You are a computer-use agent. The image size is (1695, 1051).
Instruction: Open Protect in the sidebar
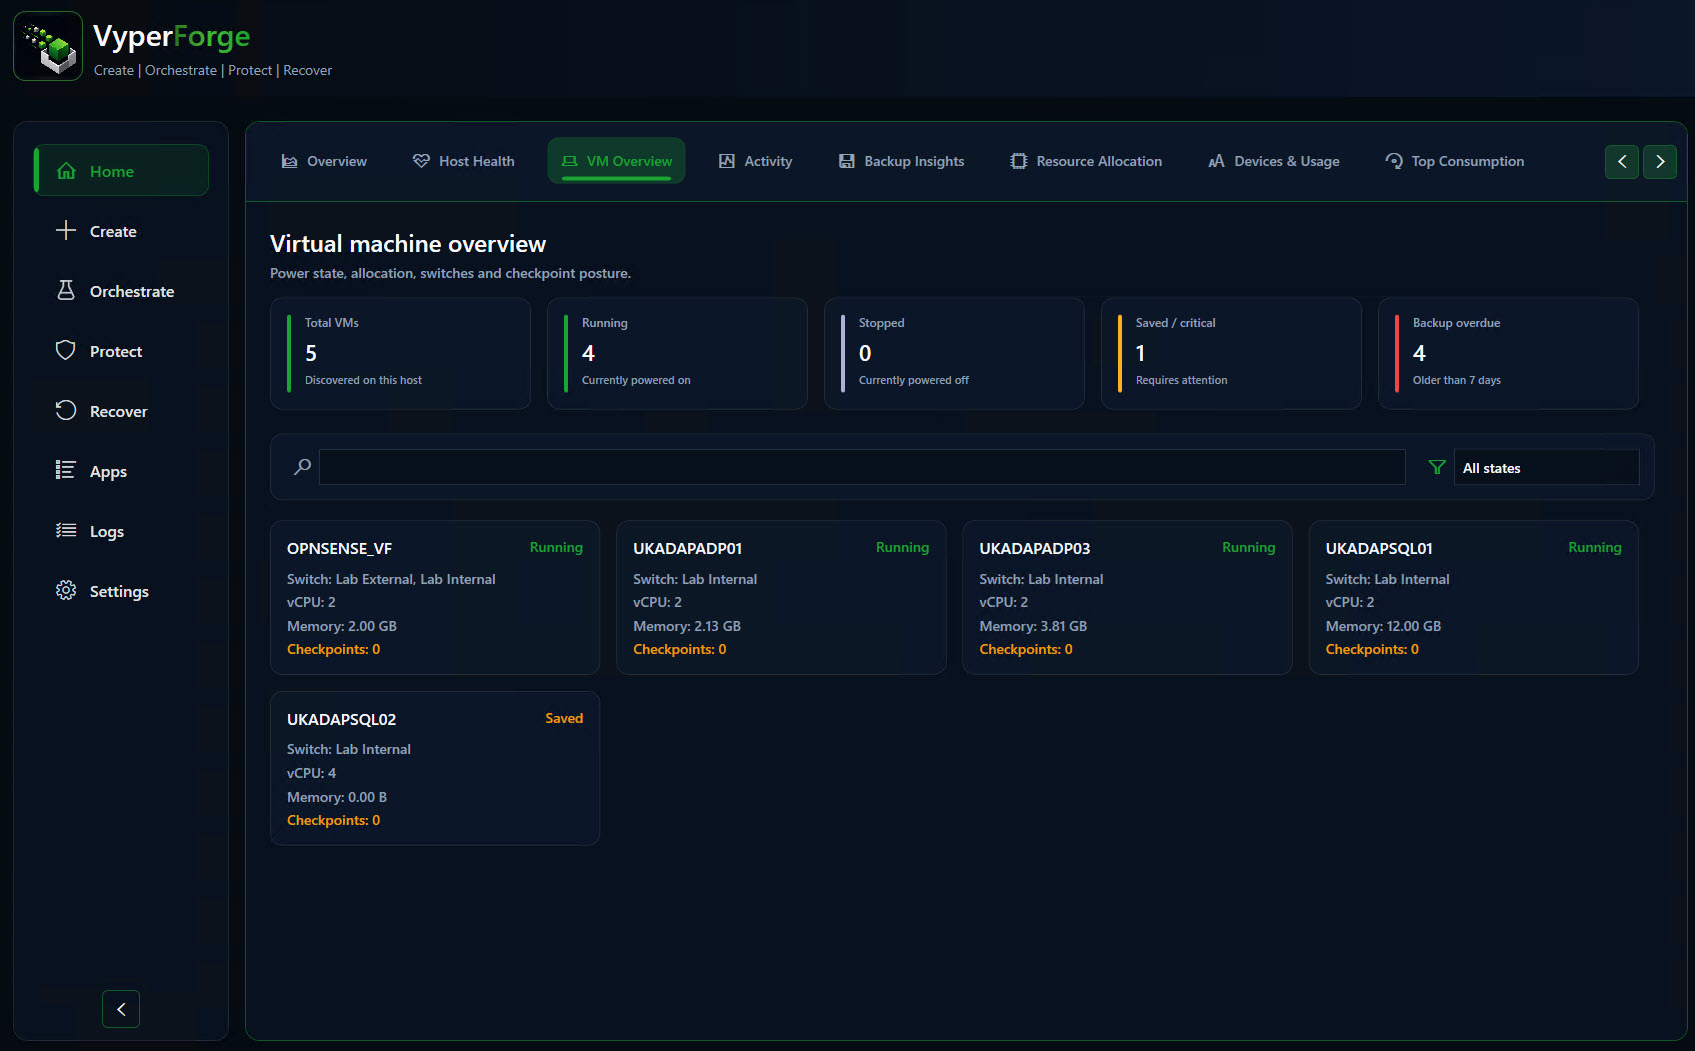[121, 351]
